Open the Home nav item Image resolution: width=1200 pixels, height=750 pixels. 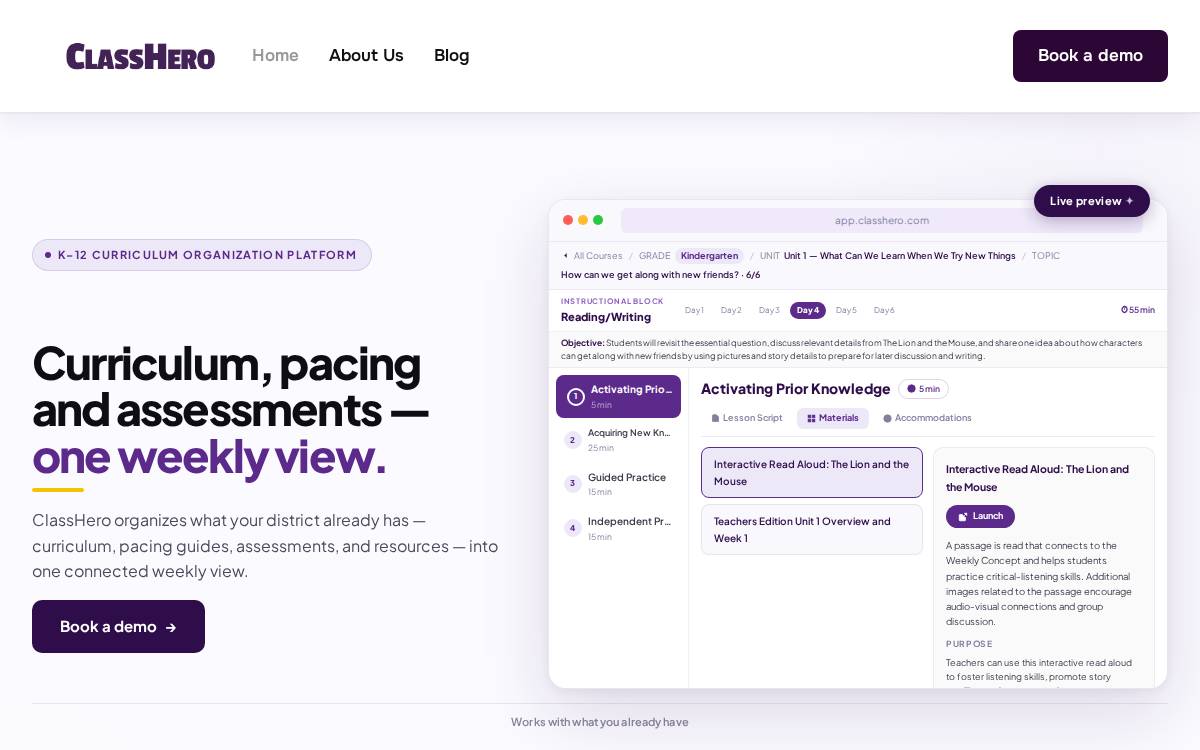(275, 56)
